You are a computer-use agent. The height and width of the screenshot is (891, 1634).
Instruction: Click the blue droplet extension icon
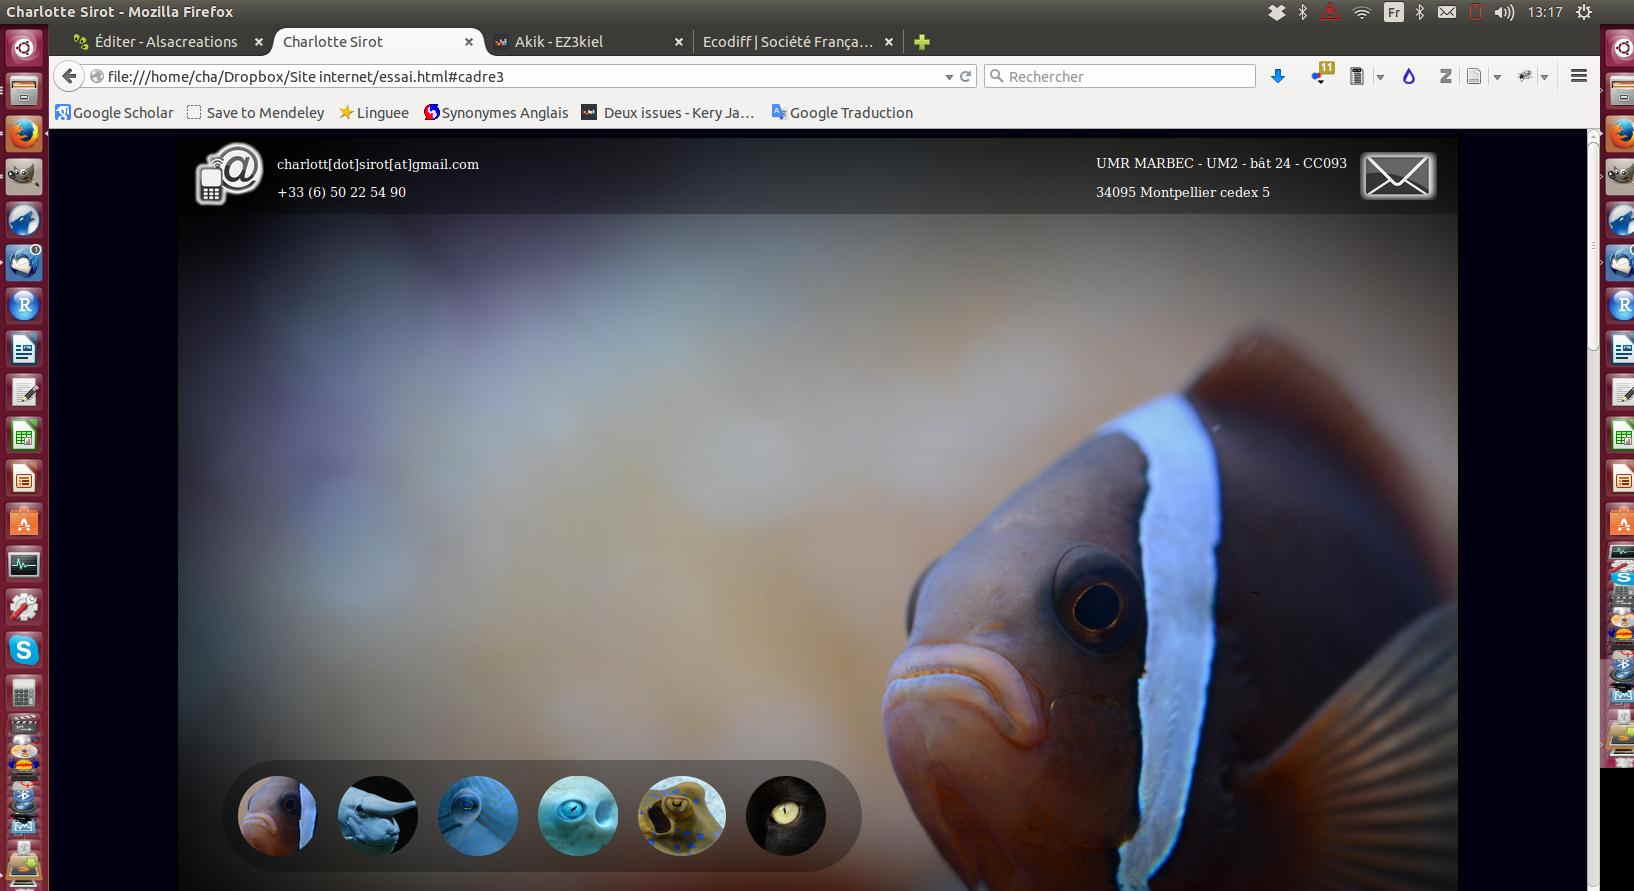pyautogui.click(x=1409, y=76)
